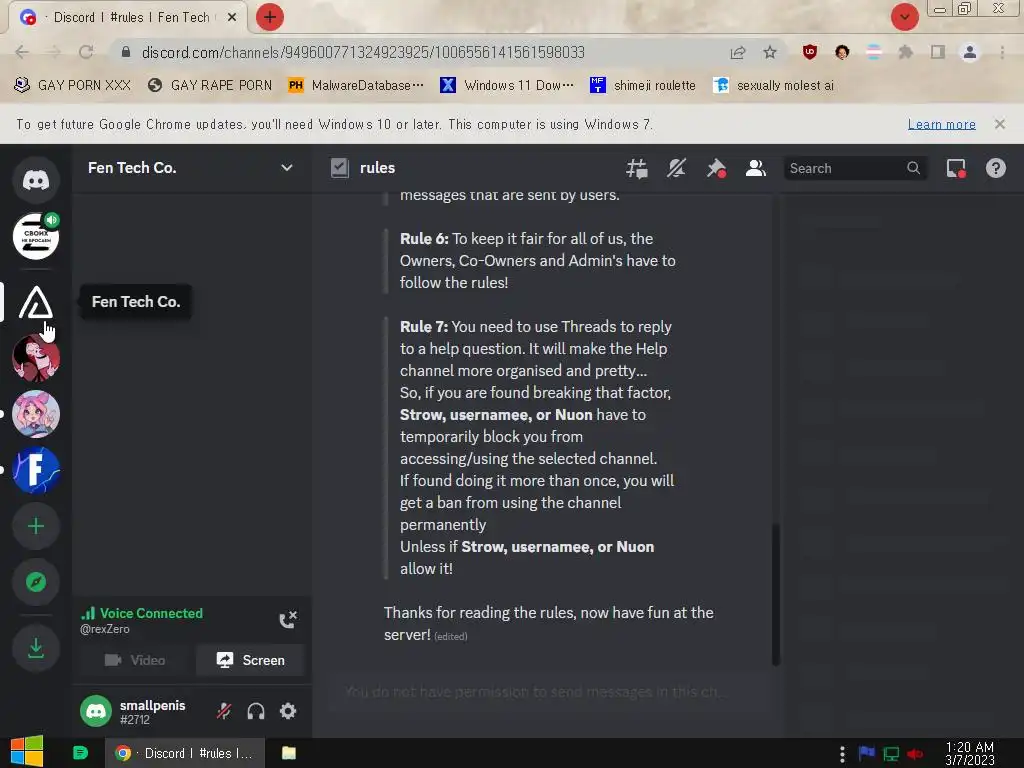This screenshot has width=1024, height=768.
Task: Open Discord home direct messages icon
Action: pyautogui.click(x=36, y=180)
